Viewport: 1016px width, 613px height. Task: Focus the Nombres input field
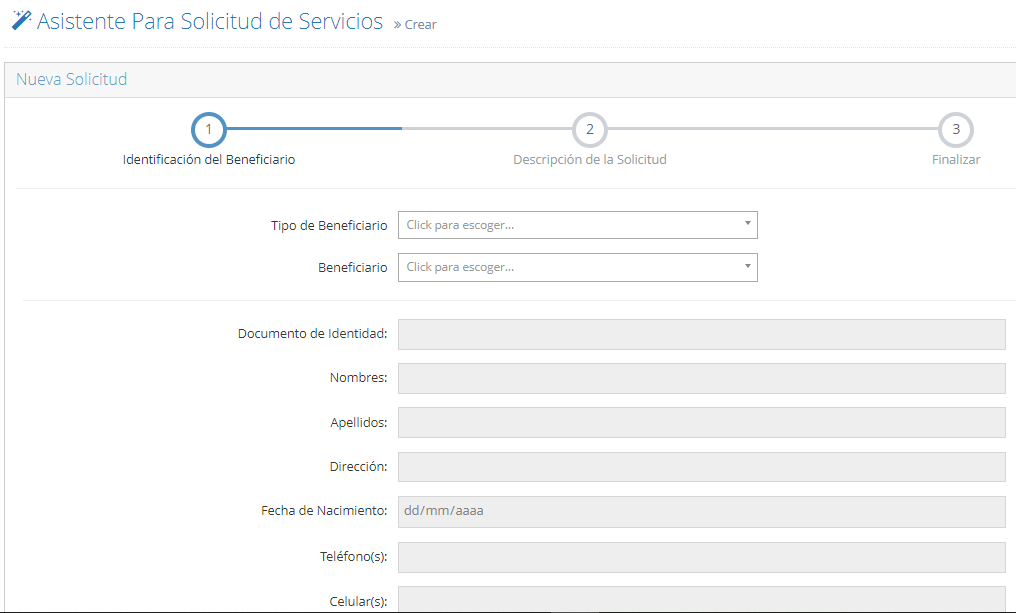pyautogui.click(x=701, y=378)
